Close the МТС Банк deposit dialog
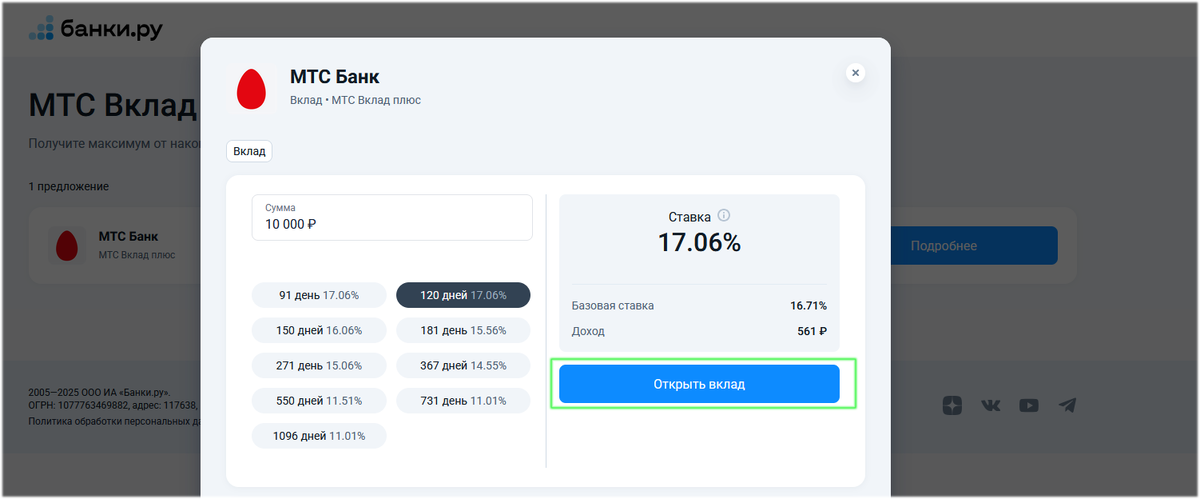Screen dimensions: 1200x499 [x=854, y=72]
